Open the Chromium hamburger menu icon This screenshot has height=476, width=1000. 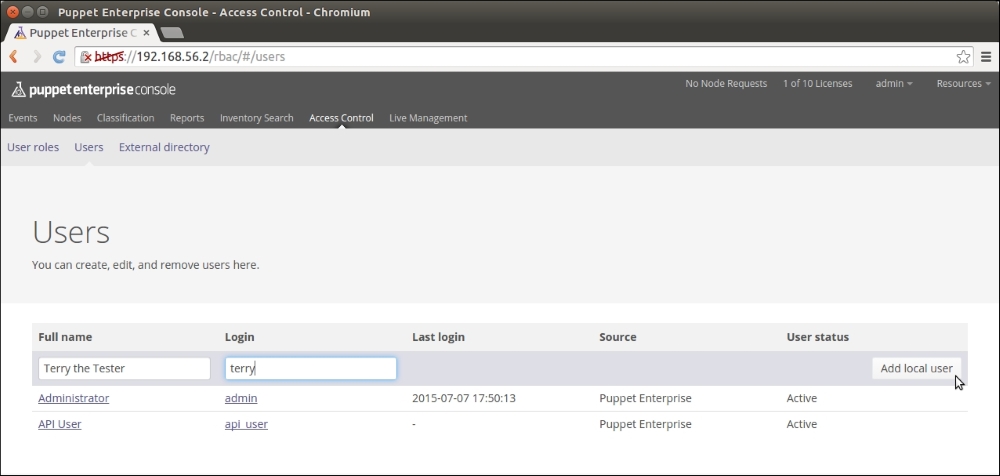[985, 57]
